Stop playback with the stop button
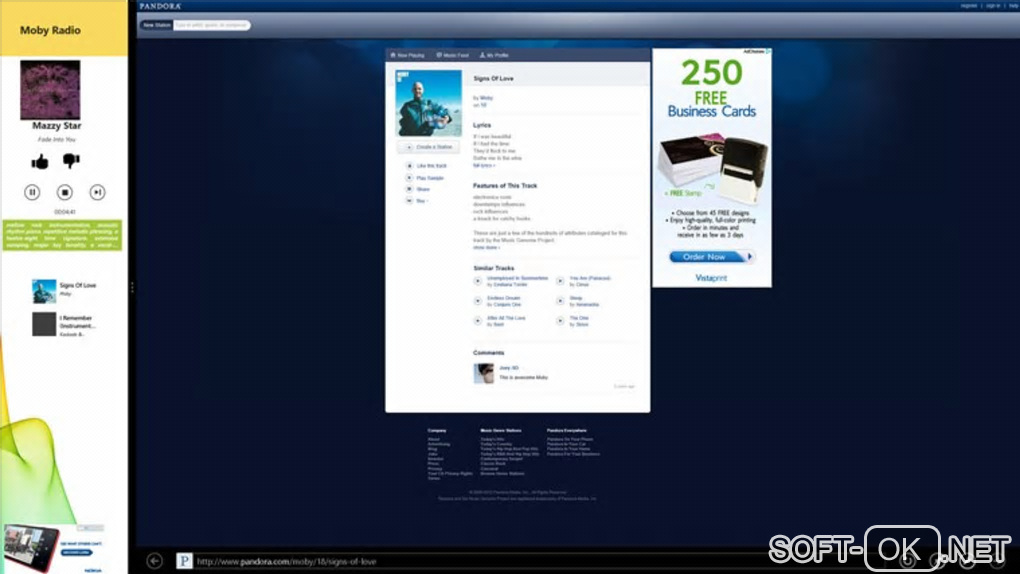The width and height of the screenshot is (1020, 574). coord(64,192)
